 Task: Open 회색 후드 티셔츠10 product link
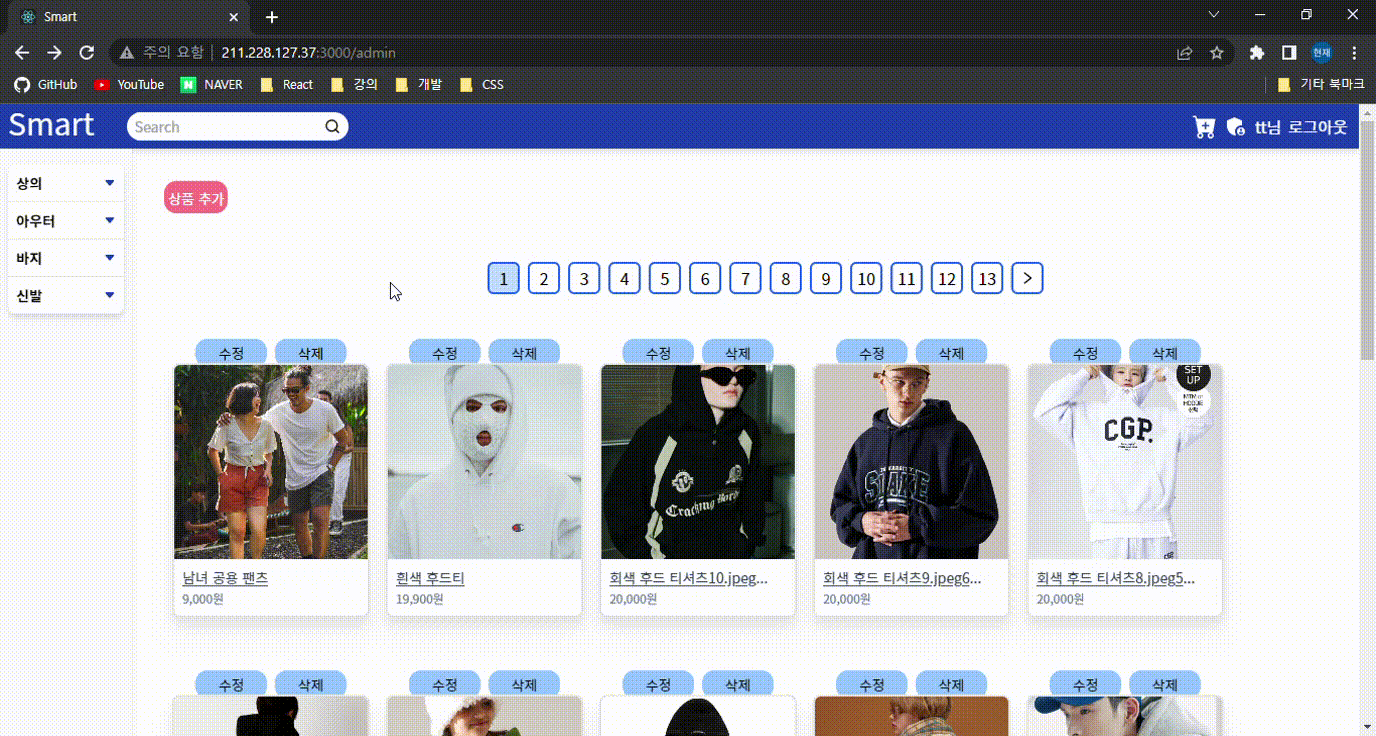(x=688, y=578)
